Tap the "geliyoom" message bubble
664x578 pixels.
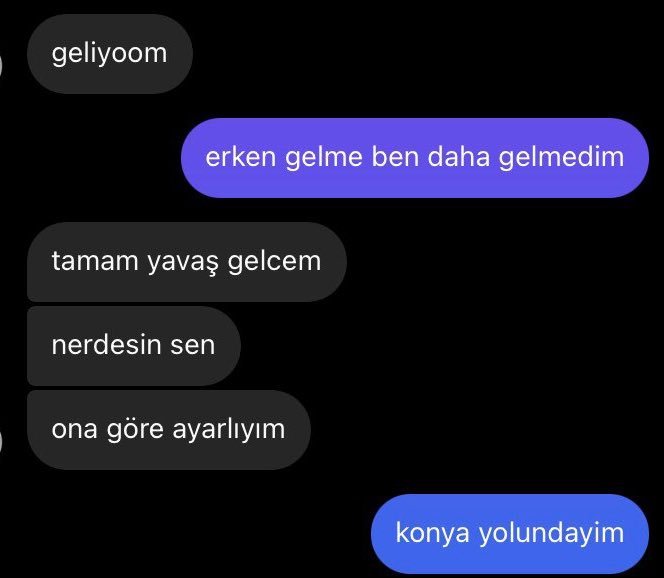110,54
